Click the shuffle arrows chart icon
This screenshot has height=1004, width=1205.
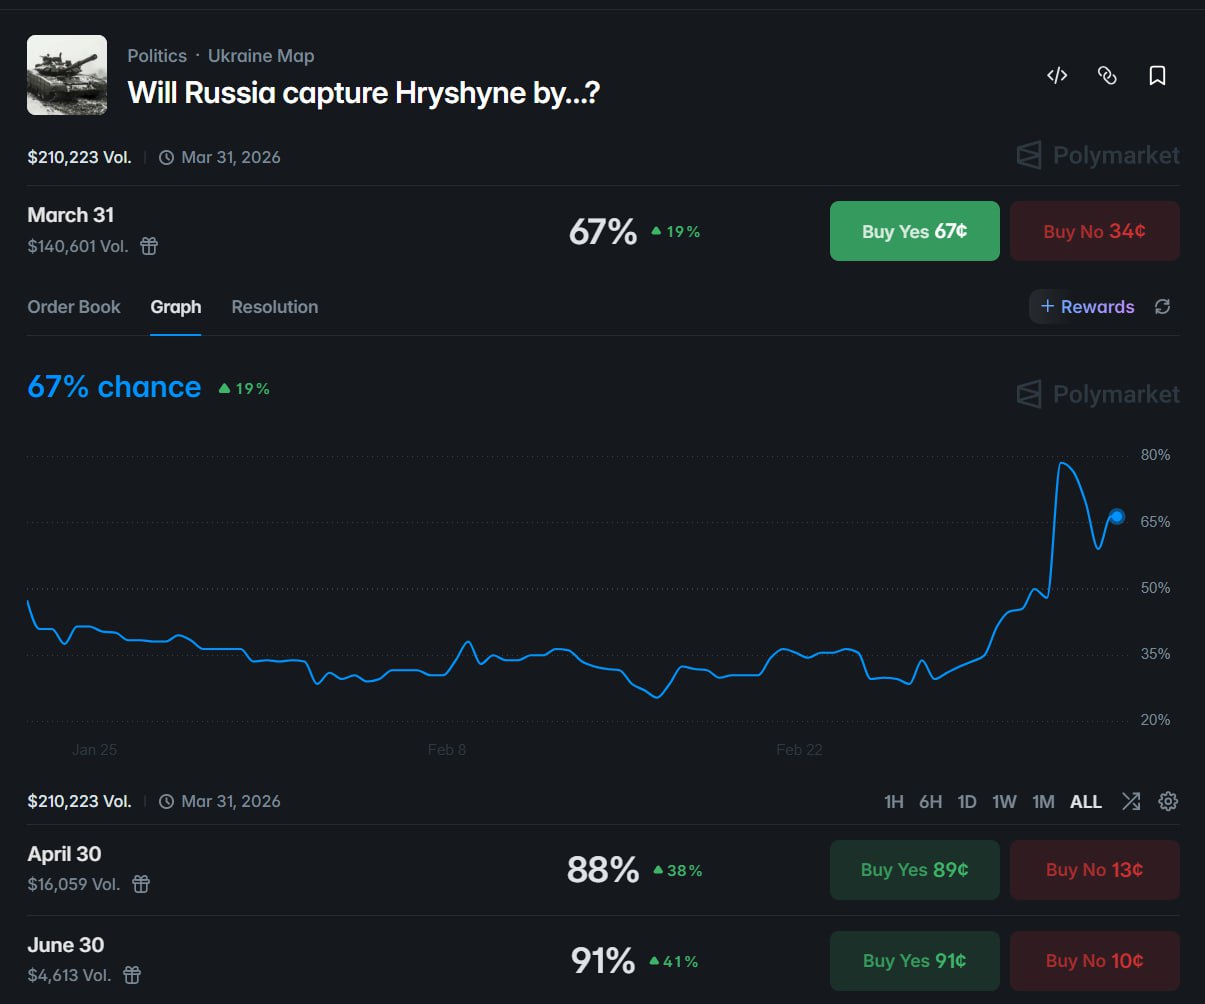tap(1131, 801)
